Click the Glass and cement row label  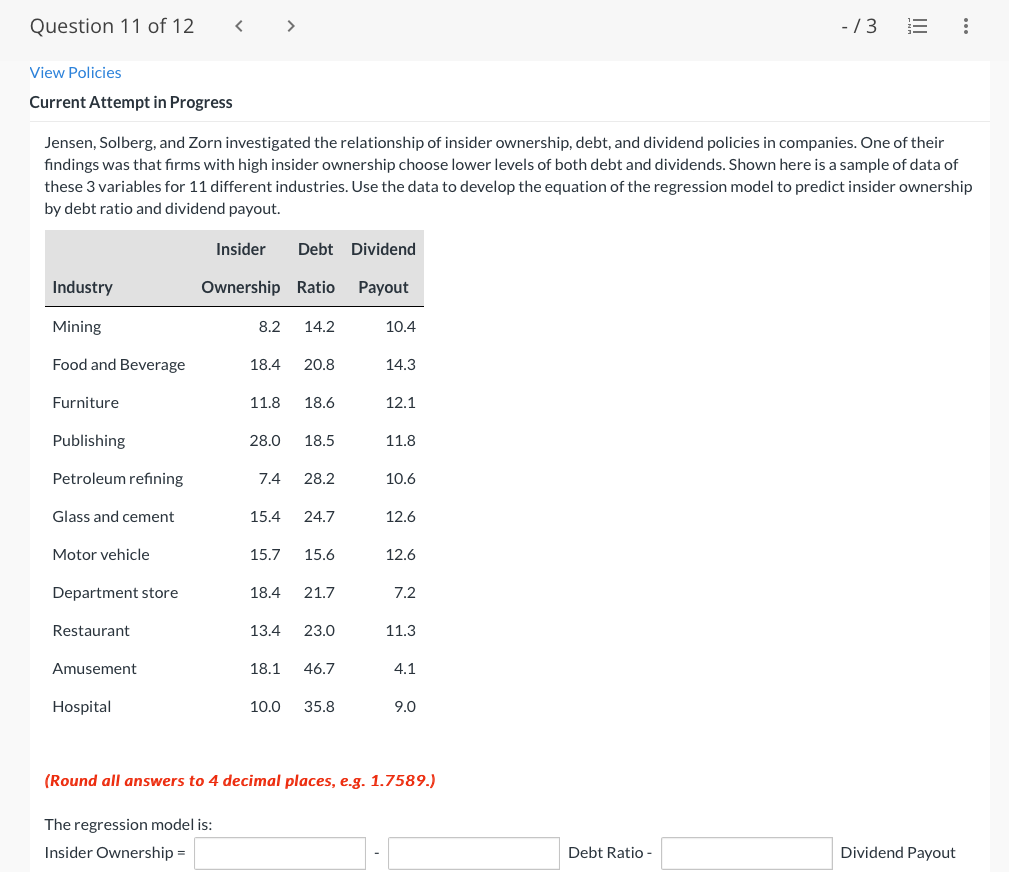pyautogui.click(x=113, y=516)
